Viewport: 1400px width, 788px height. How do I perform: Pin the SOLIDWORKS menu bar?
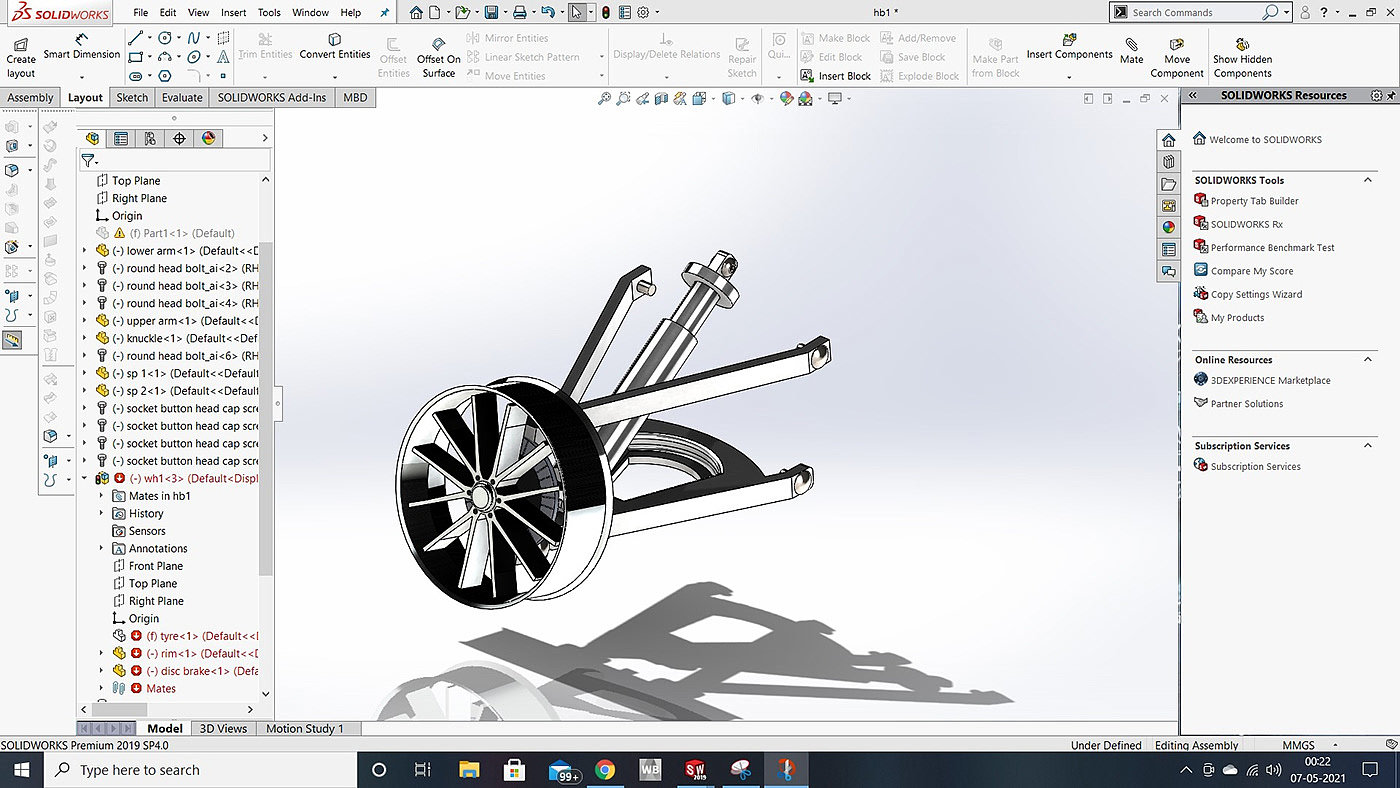pos(386,13)
